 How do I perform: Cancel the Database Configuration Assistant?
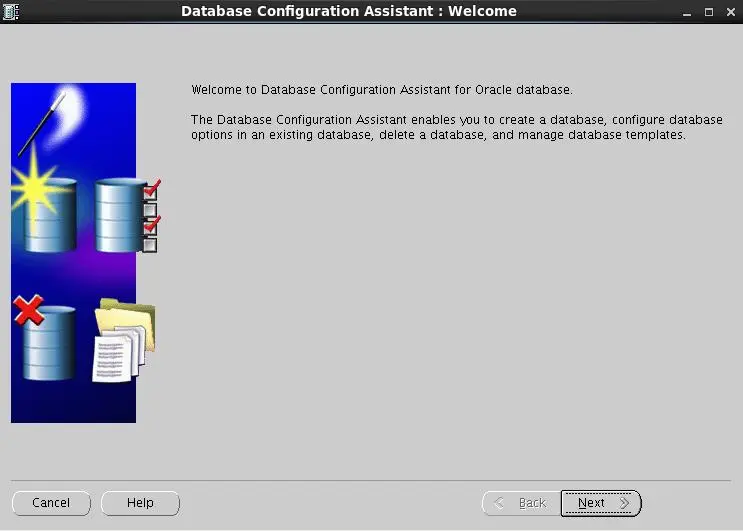coord(51,503)
